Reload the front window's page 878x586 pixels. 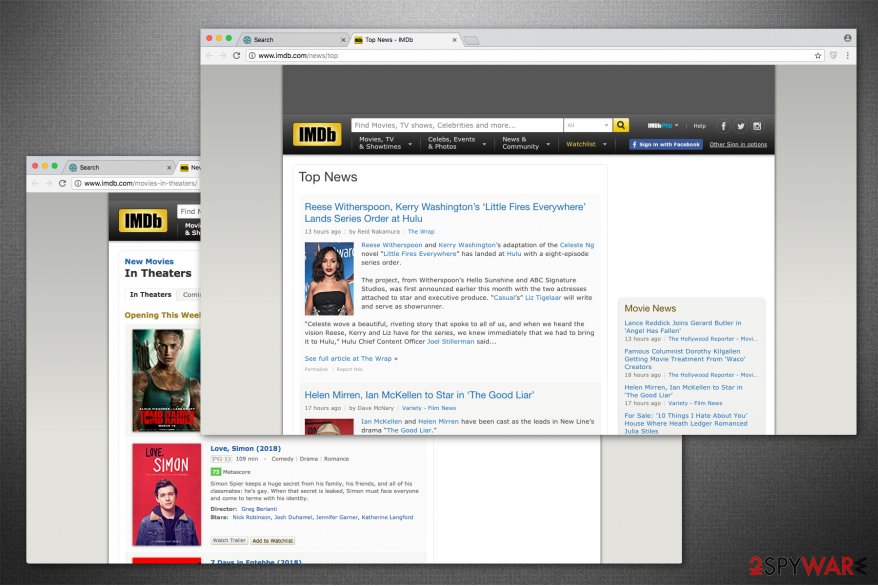tap(236, 55)
